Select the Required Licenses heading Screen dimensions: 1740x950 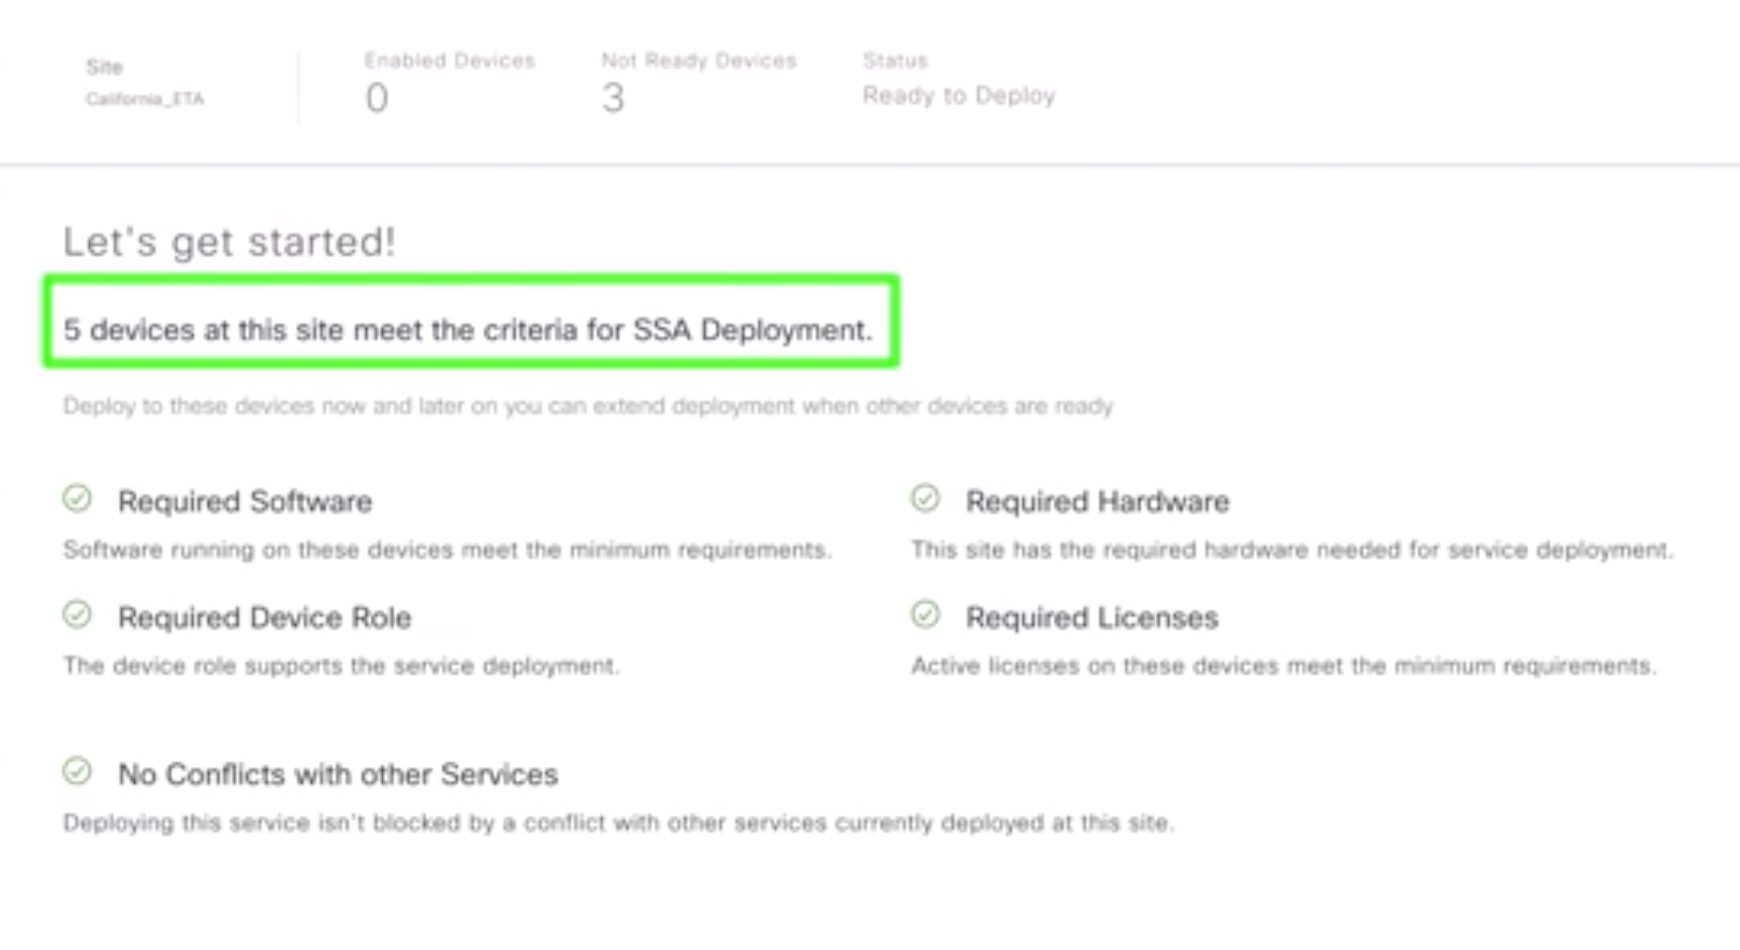click(1091, 617)
